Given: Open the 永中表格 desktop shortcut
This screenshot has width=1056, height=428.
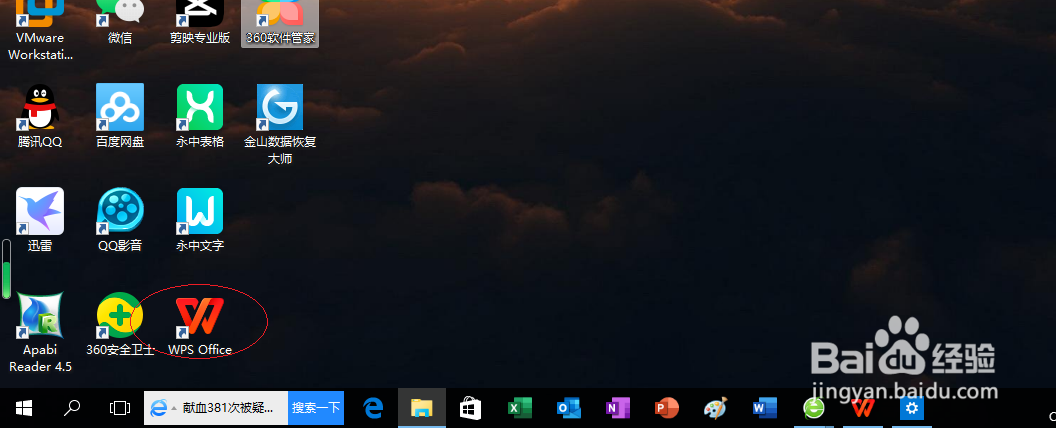Looking at the screenshot, I should (x=200, y=116).
